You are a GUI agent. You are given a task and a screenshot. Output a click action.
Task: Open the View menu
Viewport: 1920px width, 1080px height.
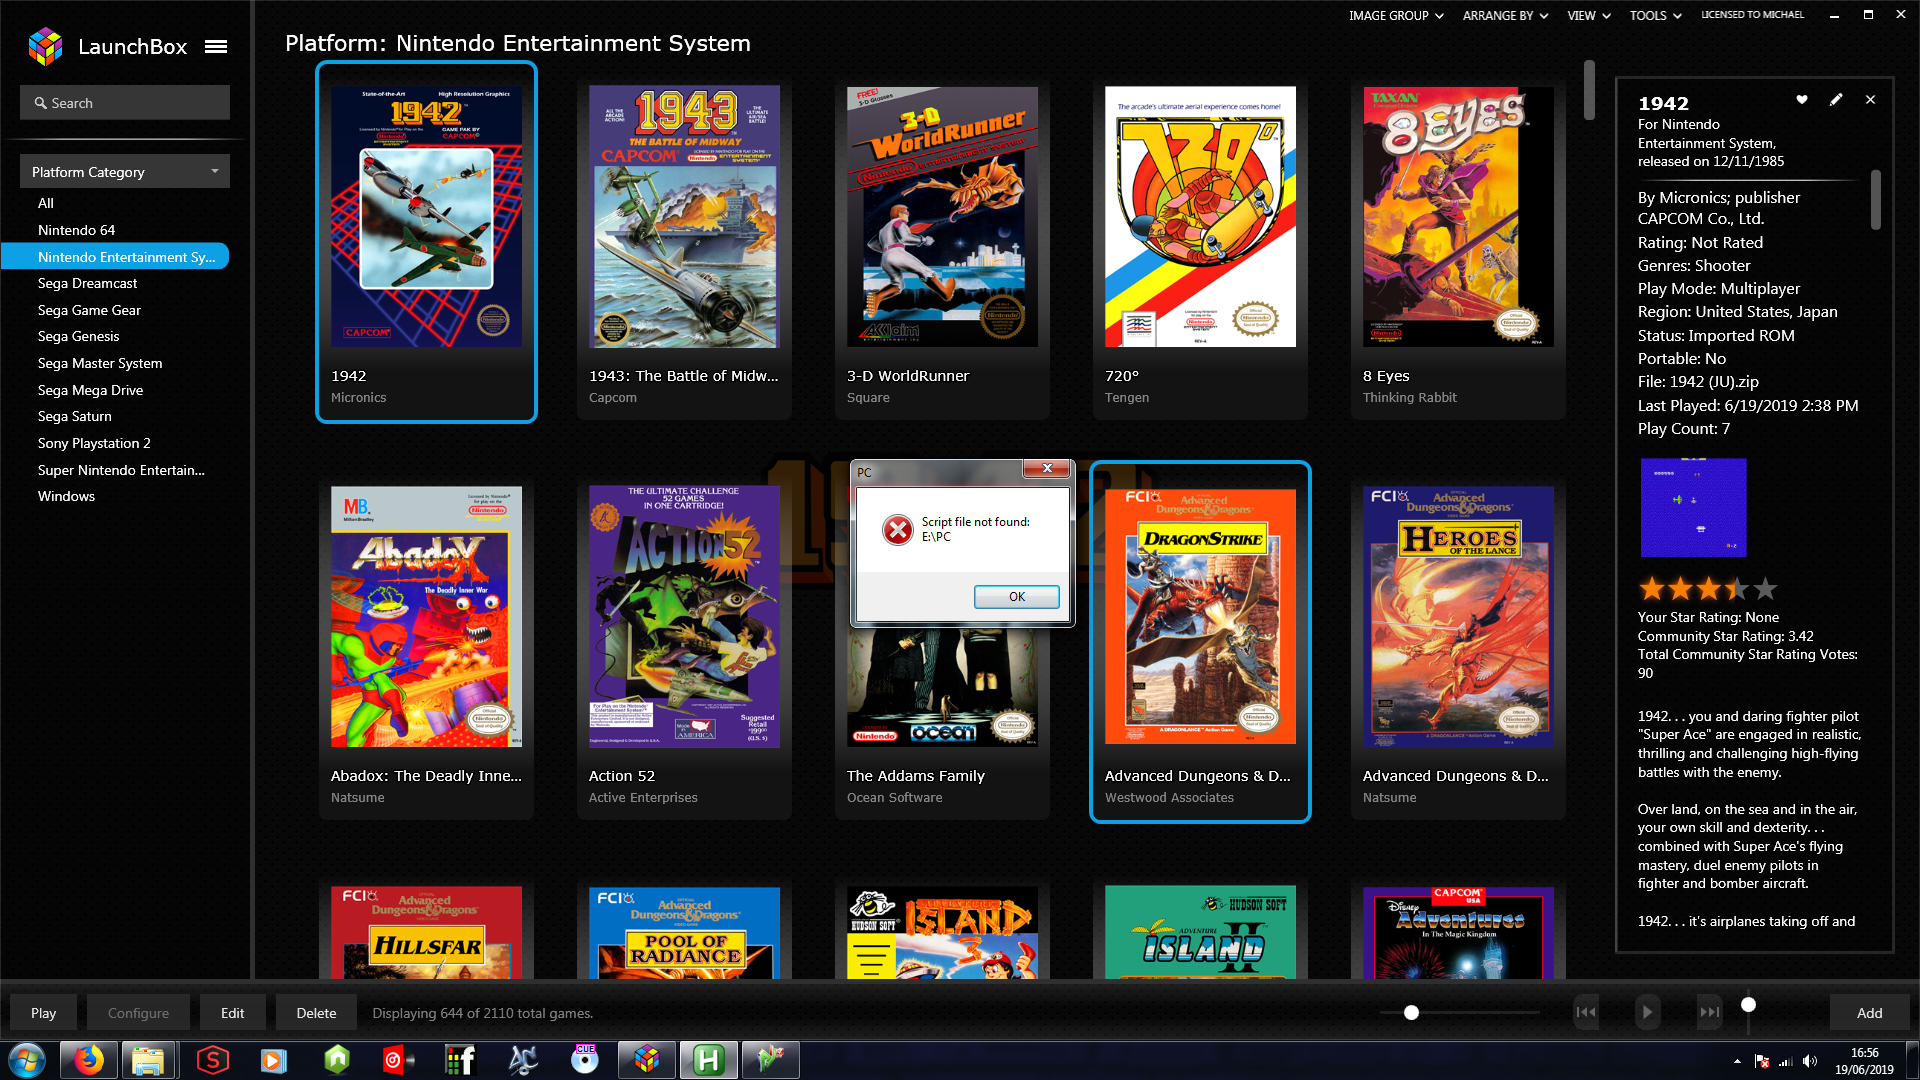(1588, 16)
